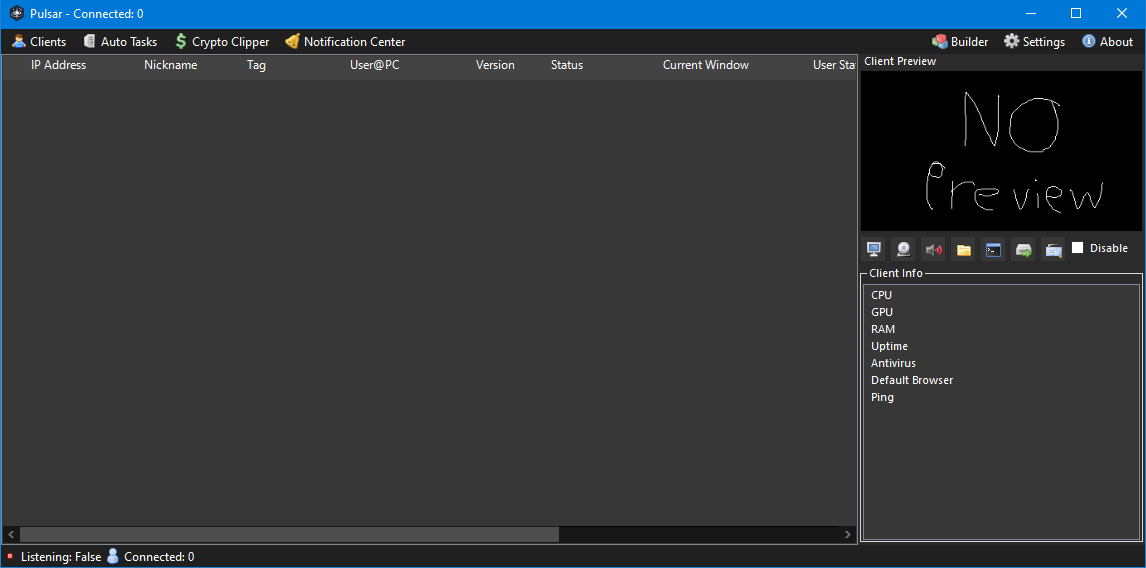Click the Pulsar app icon in title bar
Viewport: 1146px width, 568px height.
(x=17, y=13)
